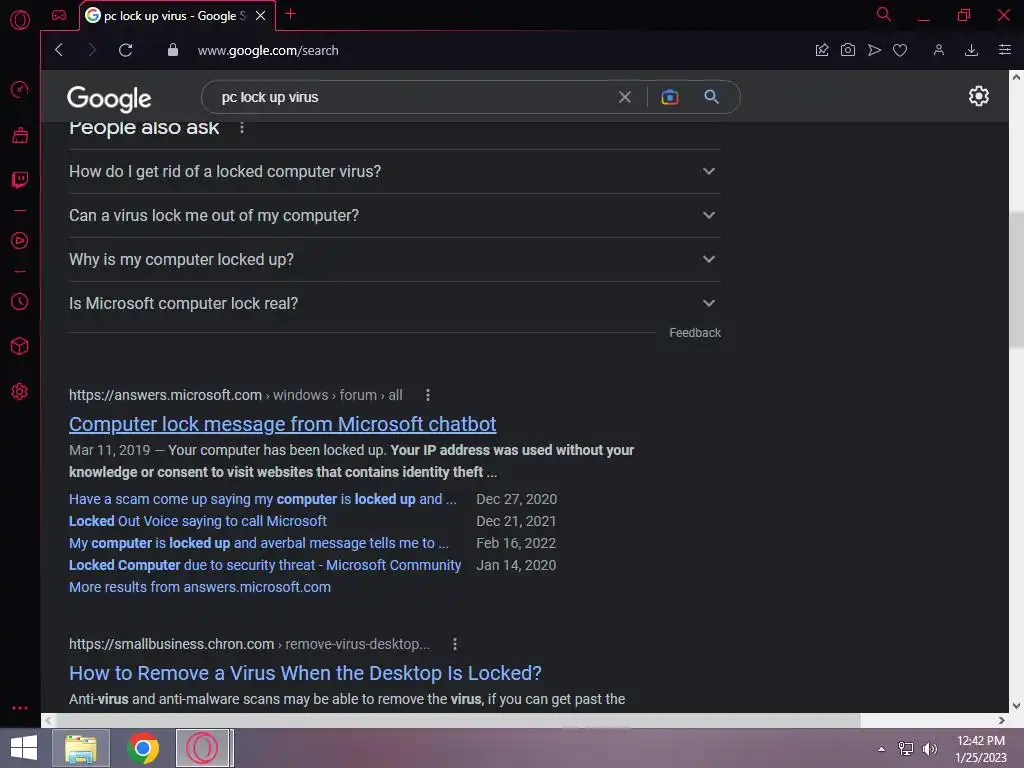Search by image with camera icon
Screen dimensions: 1024x768
click(669, 97)
